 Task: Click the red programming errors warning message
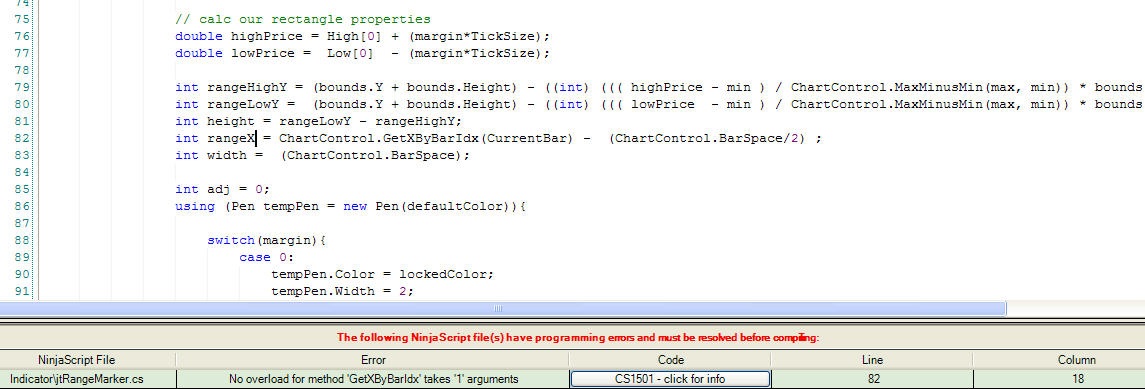tap(578, 338)
